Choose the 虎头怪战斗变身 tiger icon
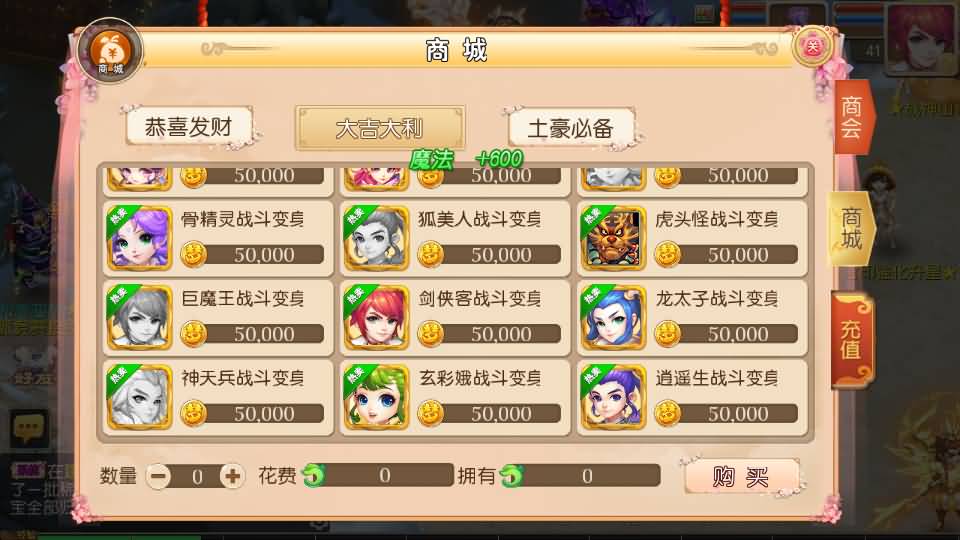960x540 pixels. click(x=613, y=239)
